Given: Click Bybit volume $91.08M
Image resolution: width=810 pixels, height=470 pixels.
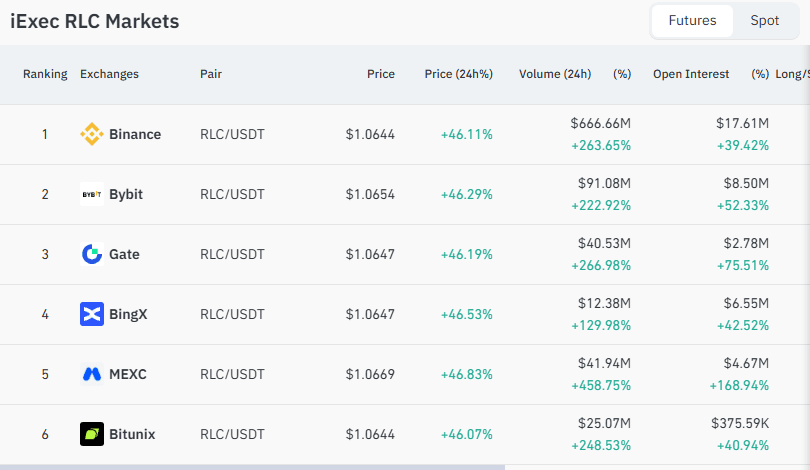Looking at the screenshot, I should 604,183.
